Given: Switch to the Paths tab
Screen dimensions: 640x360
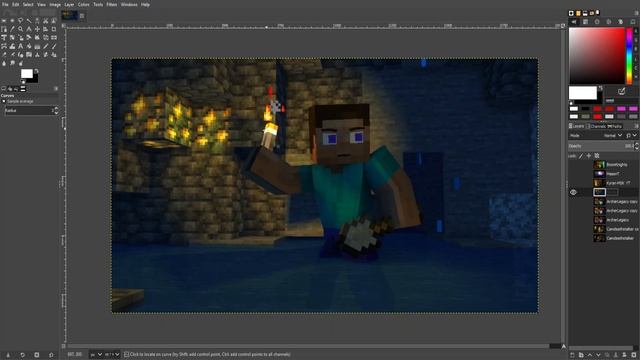Looking at the screenshot, I should coord(615,126).
